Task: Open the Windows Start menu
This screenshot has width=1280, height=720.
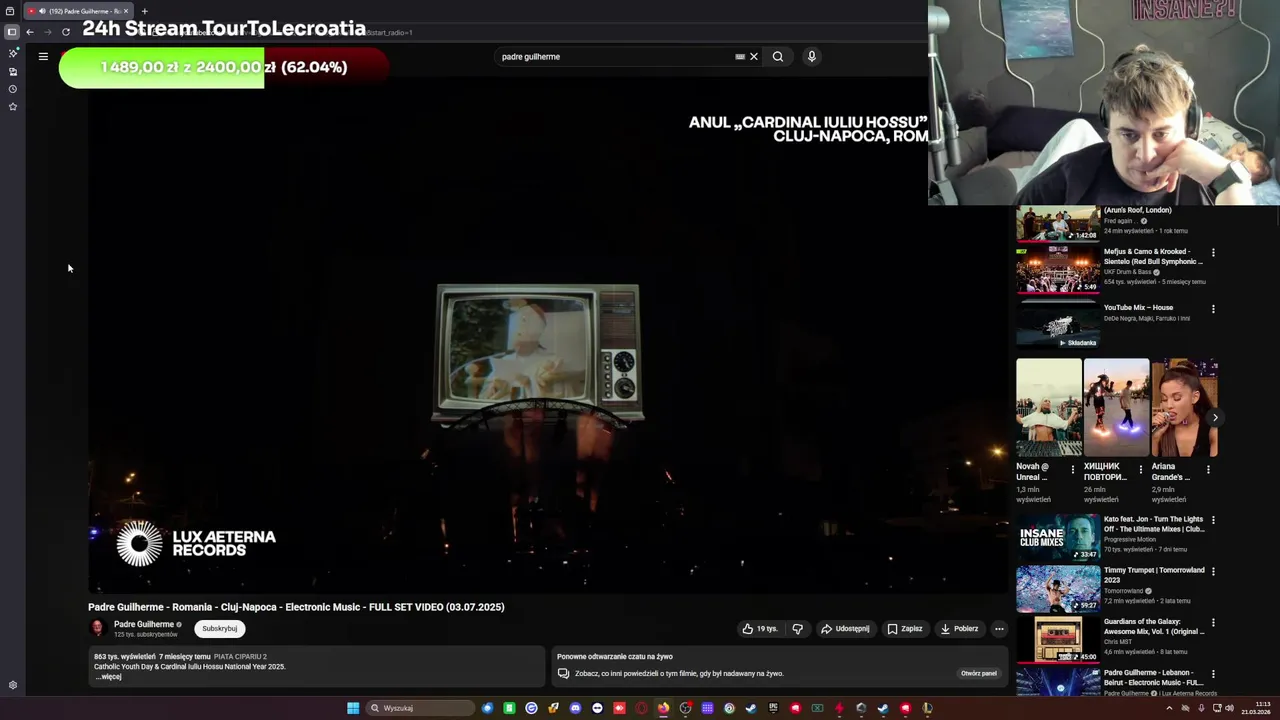Action: [x=353, y=708]
